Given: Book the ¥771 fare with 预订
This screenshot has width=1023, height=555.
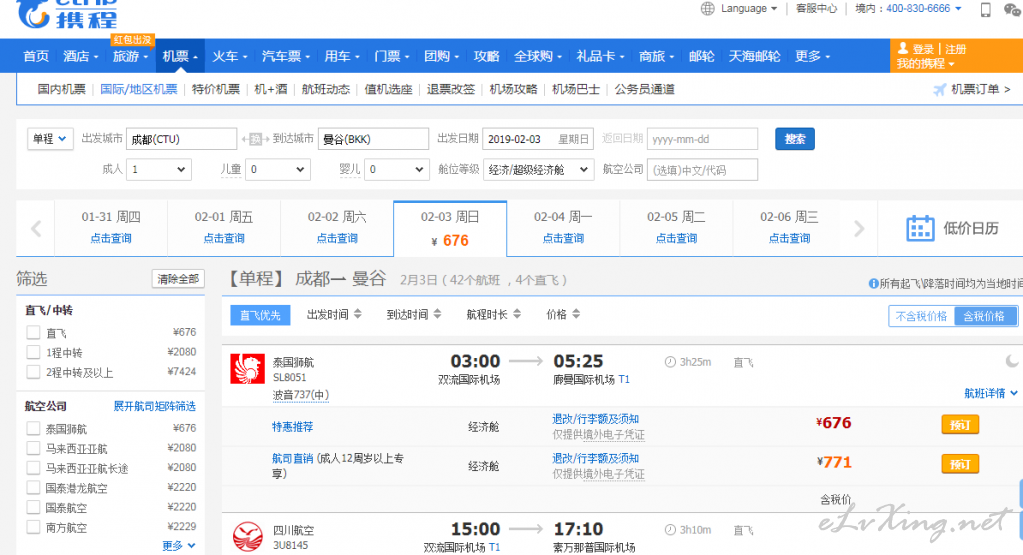Looking at the screenshot, I should tap(960, 464).
